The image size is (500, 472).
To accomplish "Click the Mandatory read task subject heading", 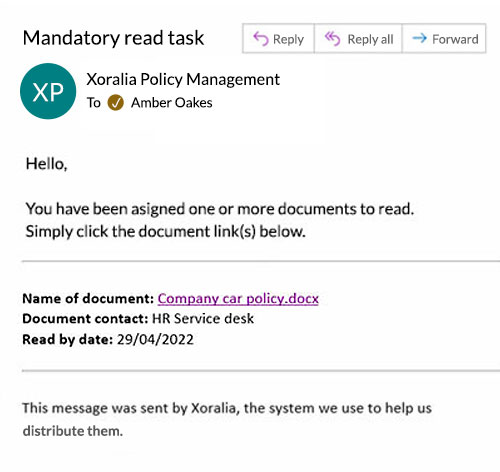I will coord(113,38).
